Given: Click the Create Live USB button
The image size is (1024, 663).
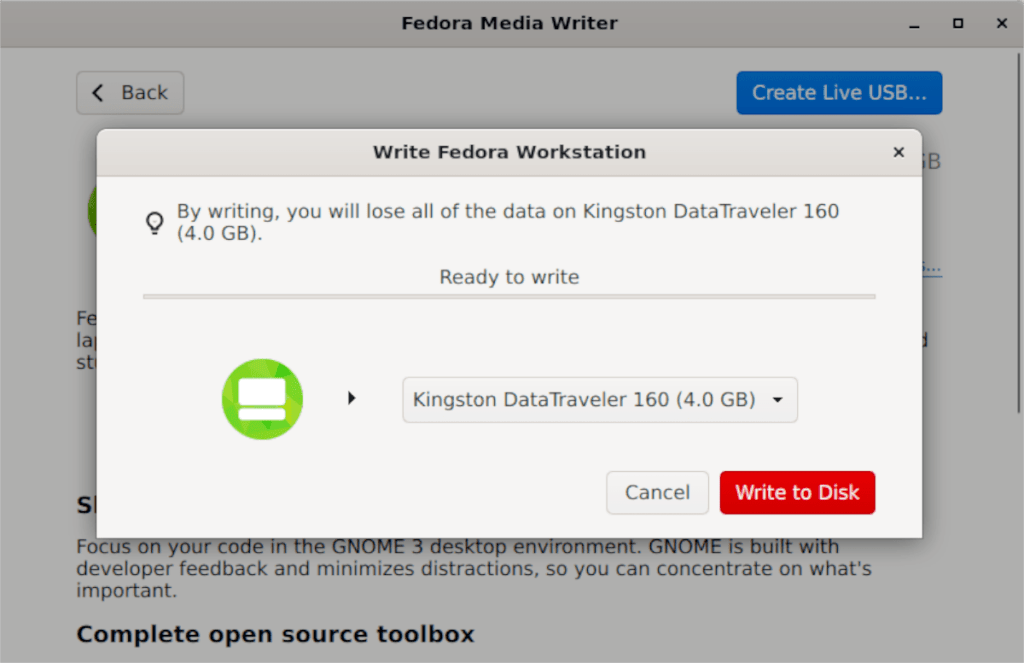Looking at the screenshot, I should coord(839,92).
